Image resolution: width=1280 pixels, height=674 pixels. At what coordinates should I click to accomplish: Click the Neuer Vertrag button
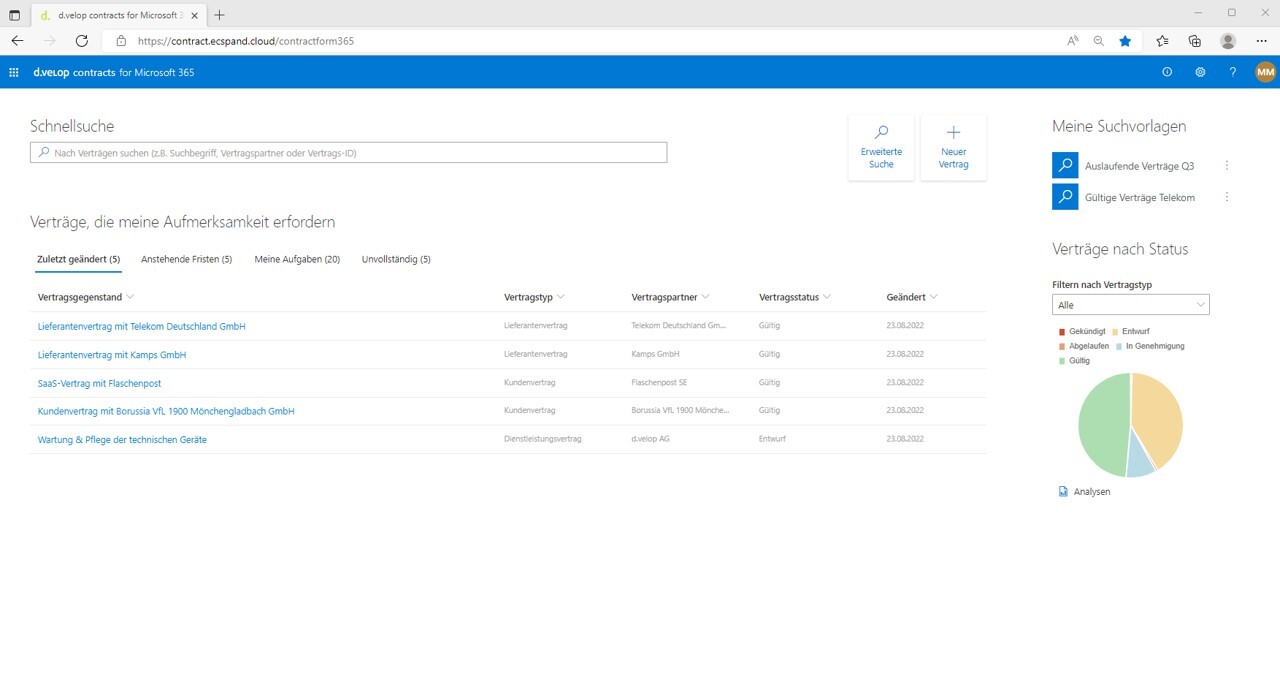pyautogui.click(x=953, y=147)
